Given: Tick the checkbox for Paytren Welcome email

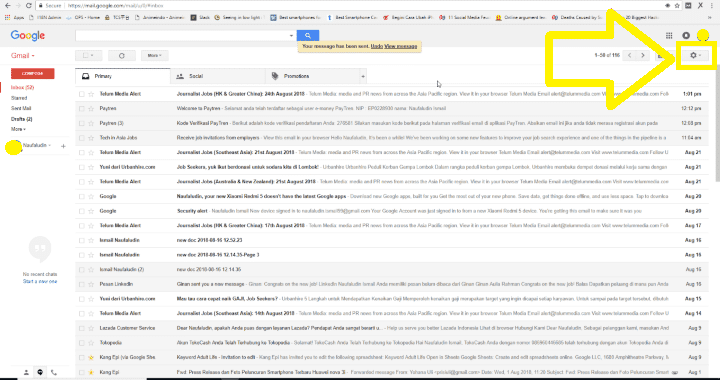Looking at the screenshot, I should pos(81,108).
